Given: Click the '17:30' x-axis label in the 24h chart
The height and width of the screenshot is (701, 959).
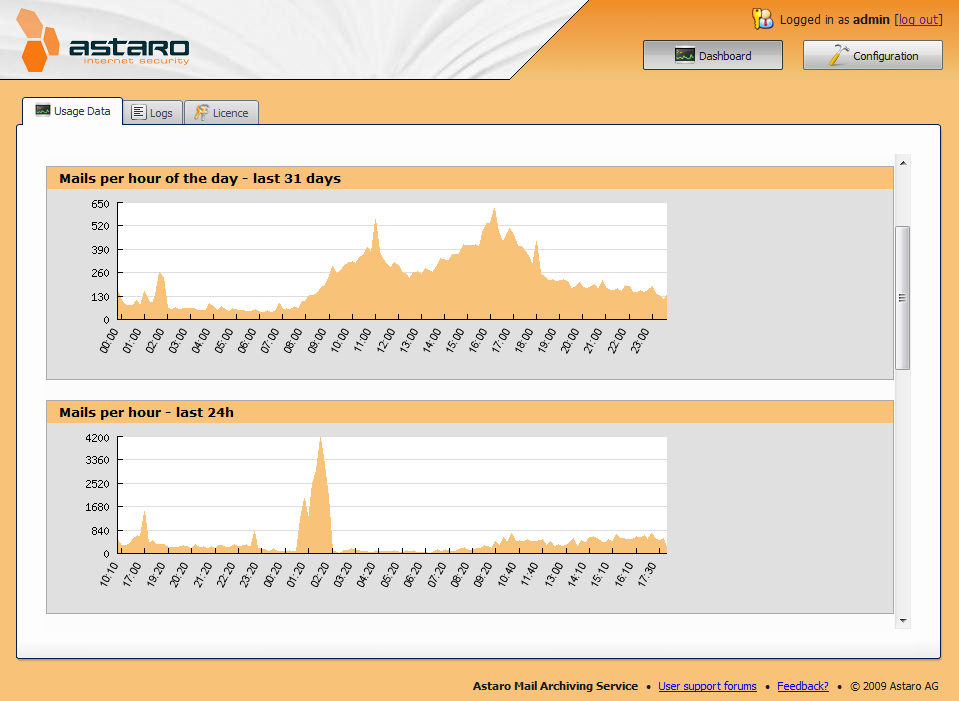Looking at the screenshot, I should click(x=646, y=574).
